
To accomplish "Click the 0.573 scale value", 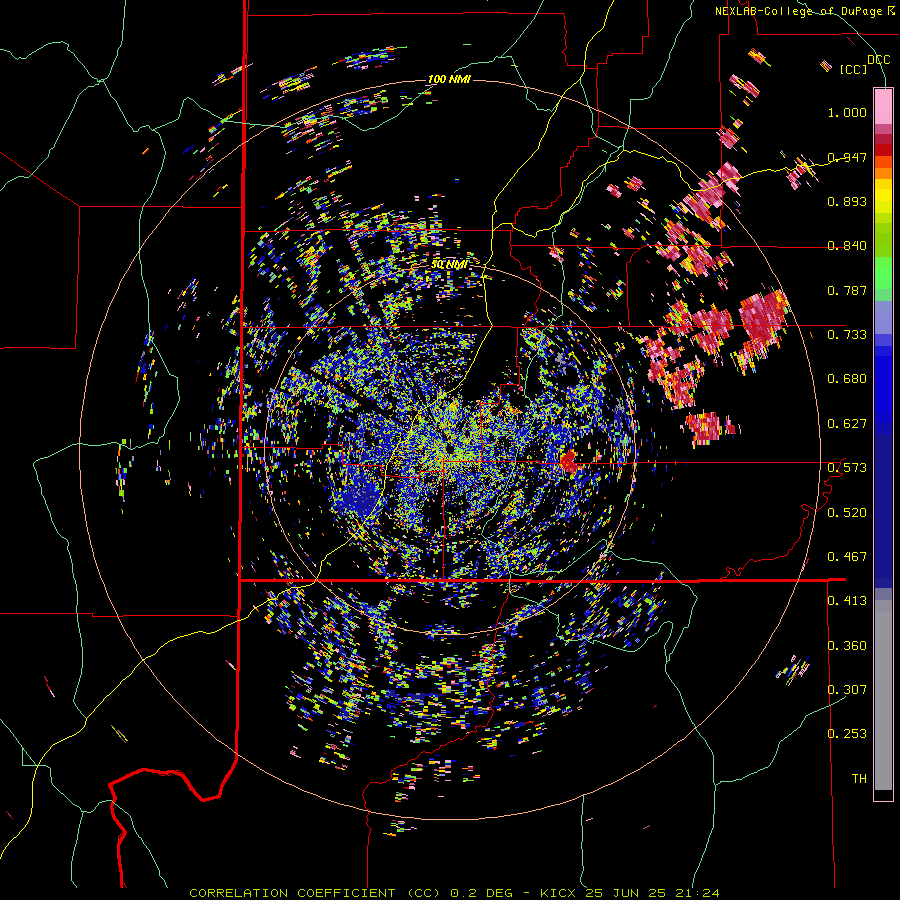I will click(847, 468).
